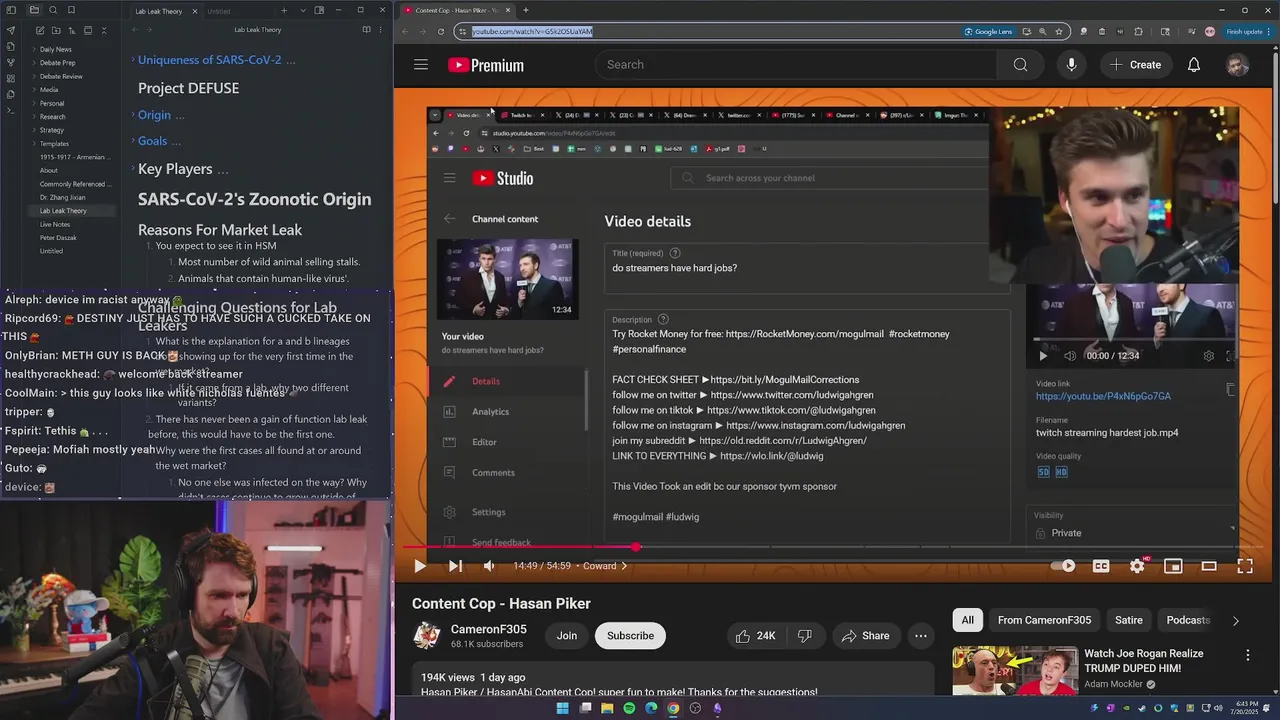Image resolution: width=1280 pixels, height=720 pixels.
Task: Create a new folder in Obsidian
Action: pyautogui.click(x=56, y=30)
